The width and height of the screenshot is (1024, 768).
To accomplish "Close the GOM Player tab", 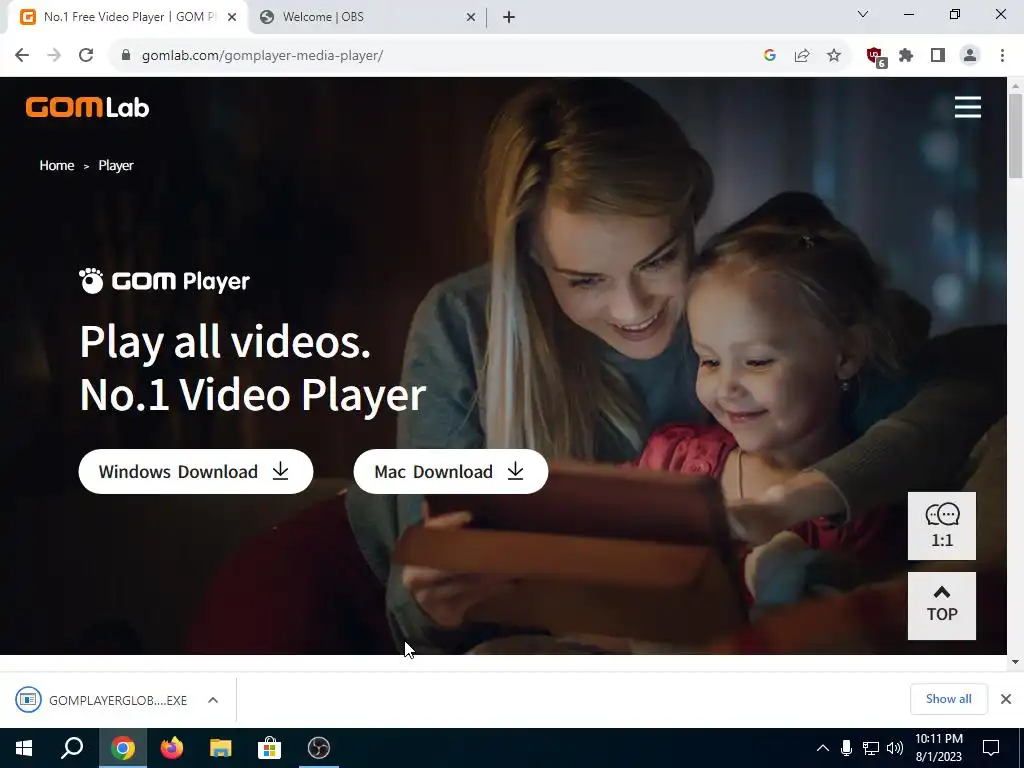I will pos(232,18).
